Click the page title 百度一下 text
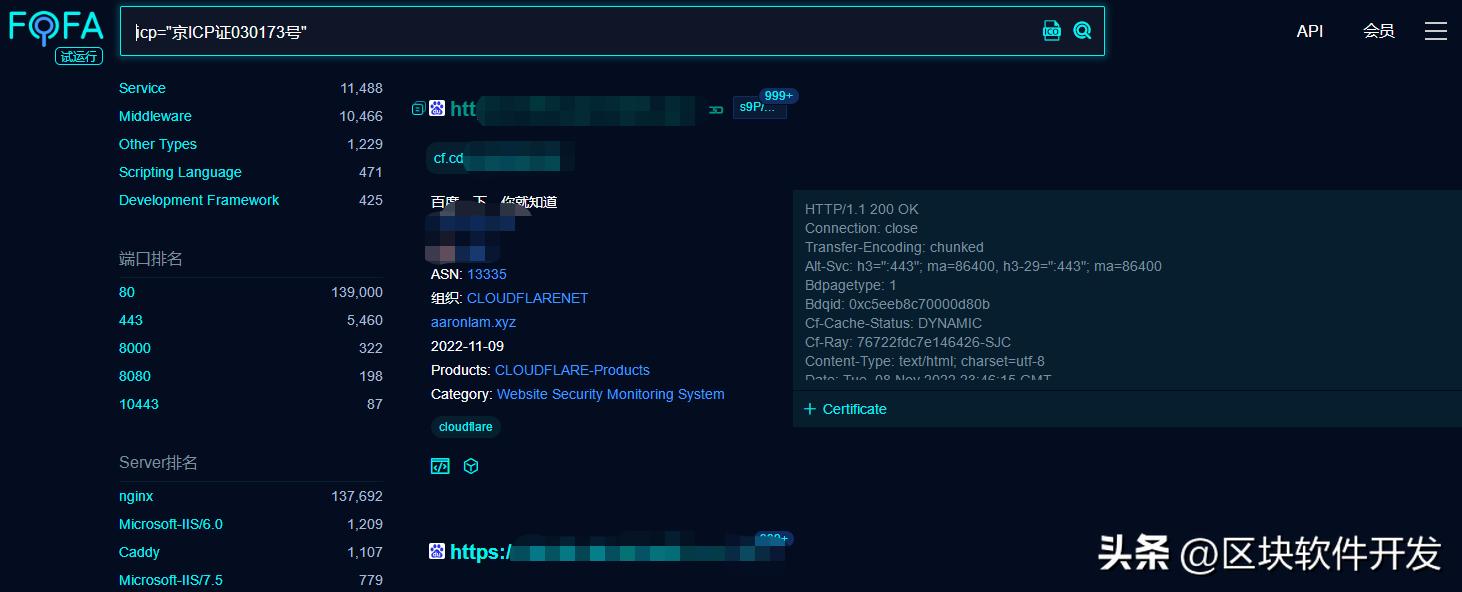Image resolution: width=1462 pixels, height=592 pixels. tap(494, 202)
